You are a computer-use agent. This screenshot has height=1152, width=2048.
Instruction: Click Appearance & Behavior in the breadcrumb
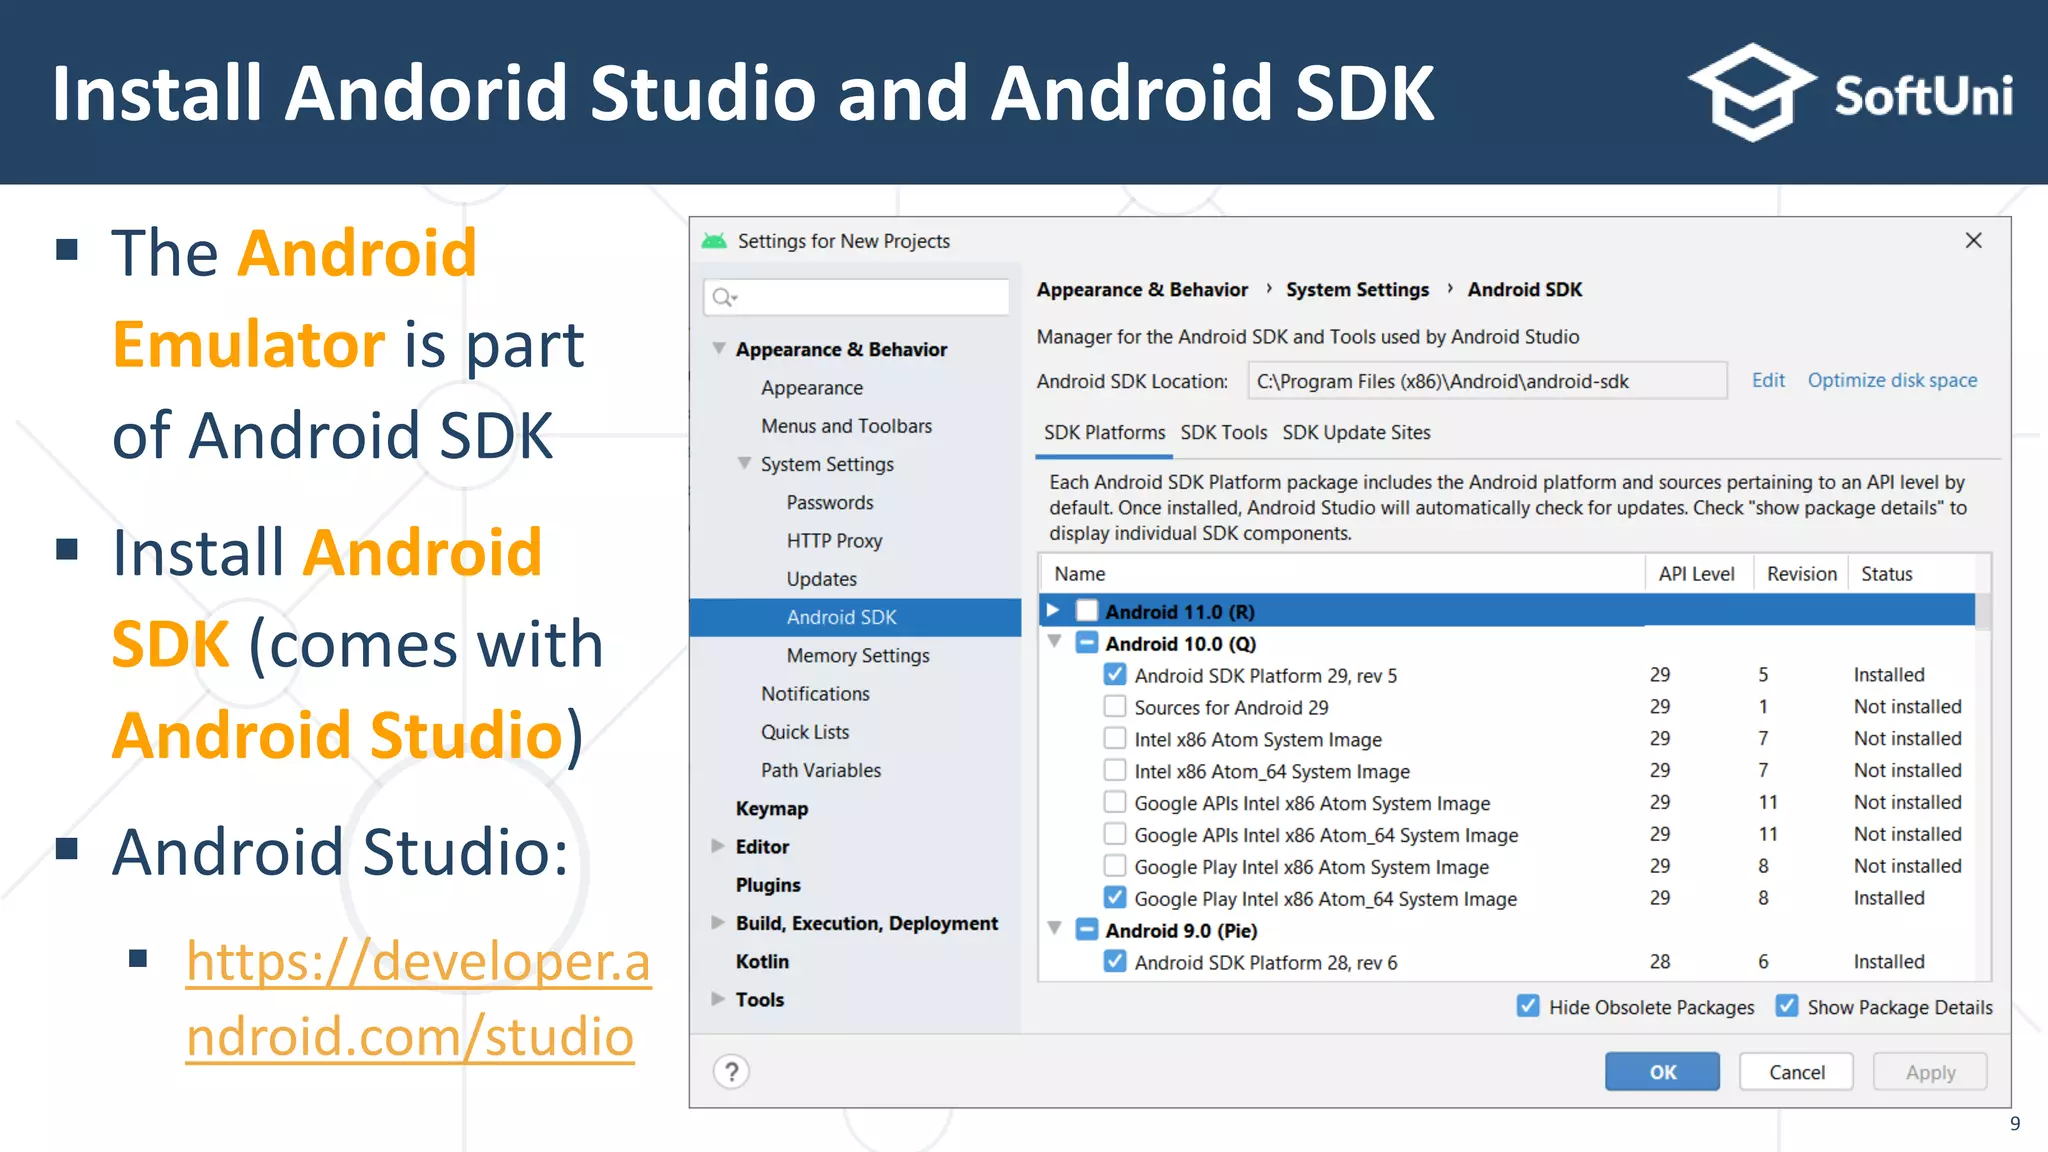1142,290
